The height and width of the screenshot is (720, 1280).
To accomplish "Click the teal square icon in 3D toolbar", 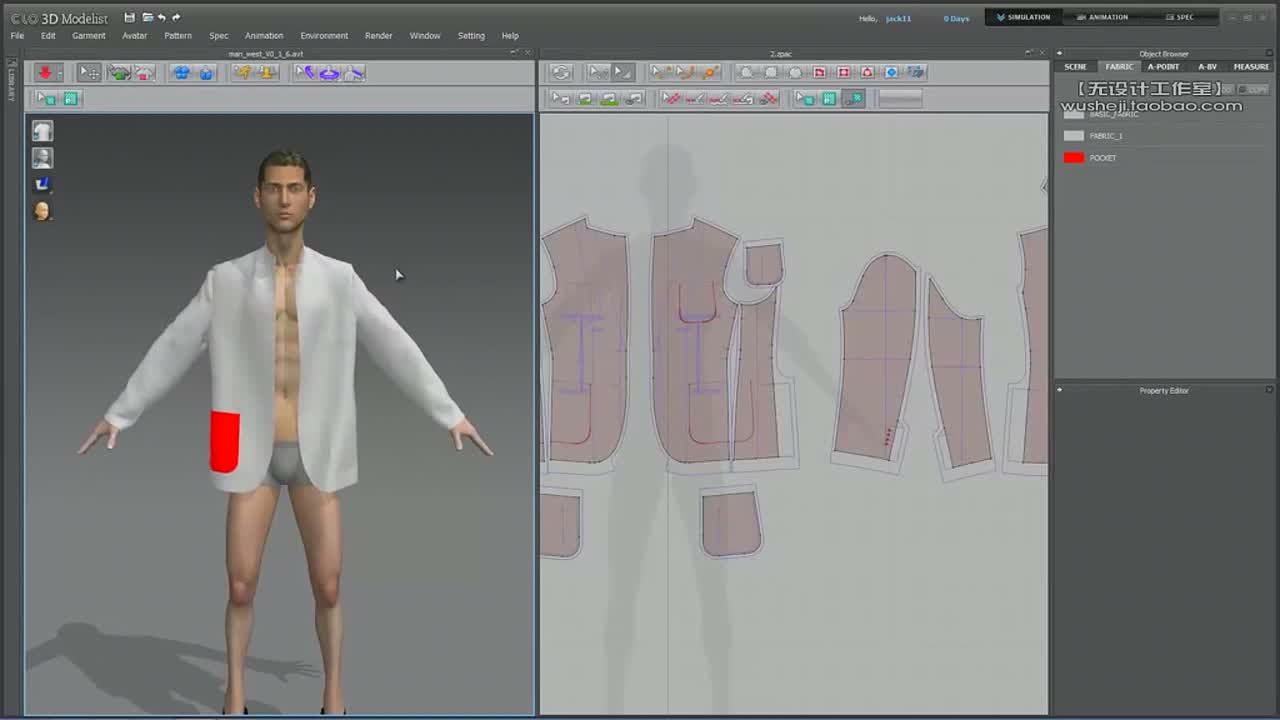I will (x=70, y=98).
